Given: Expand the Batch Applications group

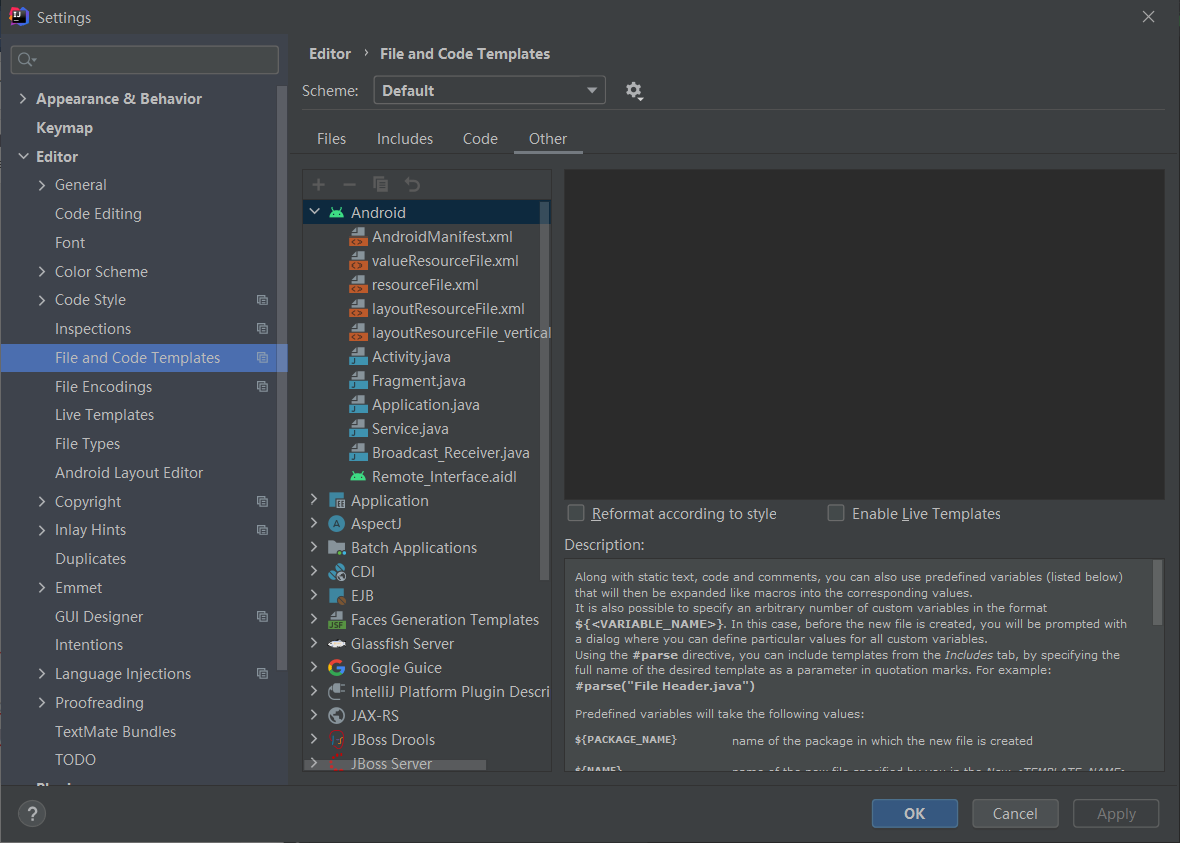Looking at the screenshot, I should click(315, 547).
